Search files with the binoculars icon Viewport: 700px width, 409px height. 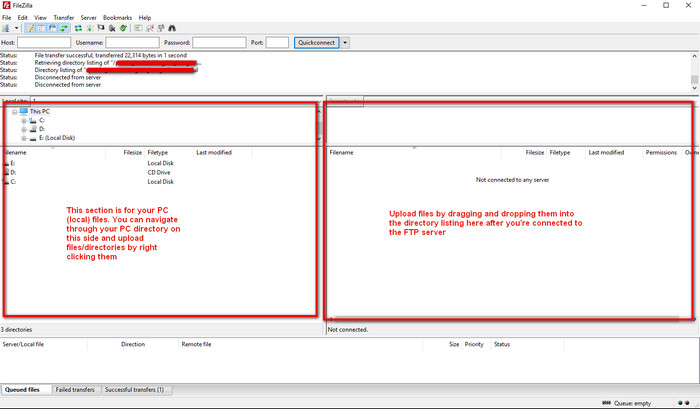[172, 28]
